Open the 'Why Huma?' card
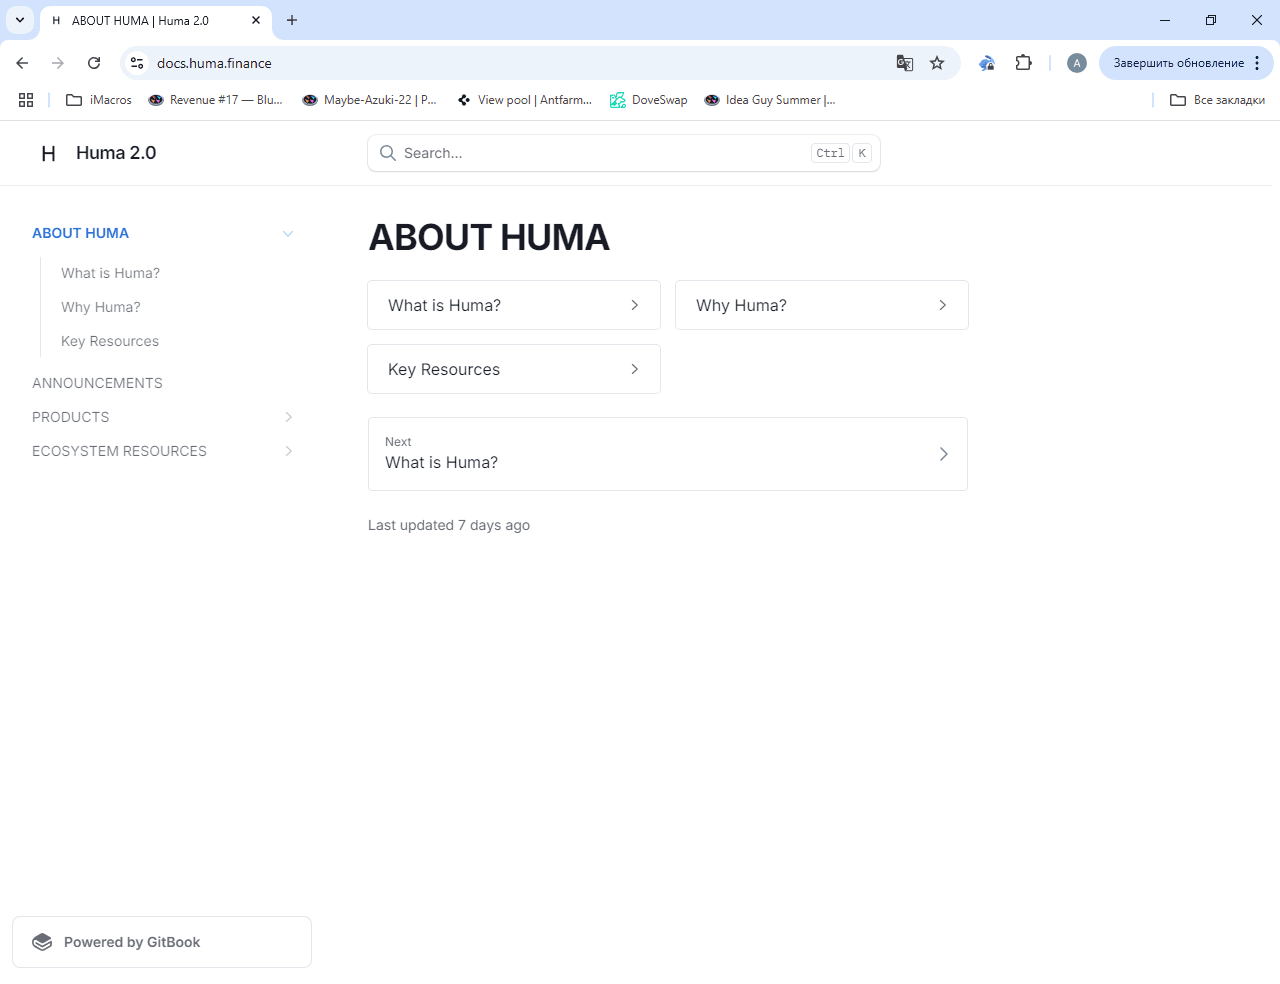Viewport: 1280px width, 984px height. click(822, 305)
